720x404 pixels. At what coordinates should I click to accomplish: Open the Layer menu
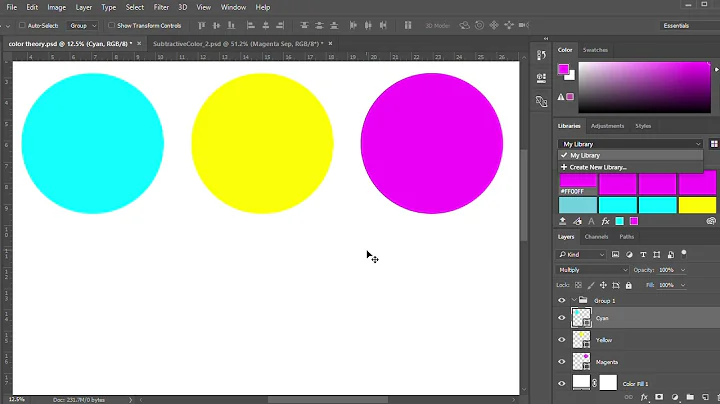84,7
